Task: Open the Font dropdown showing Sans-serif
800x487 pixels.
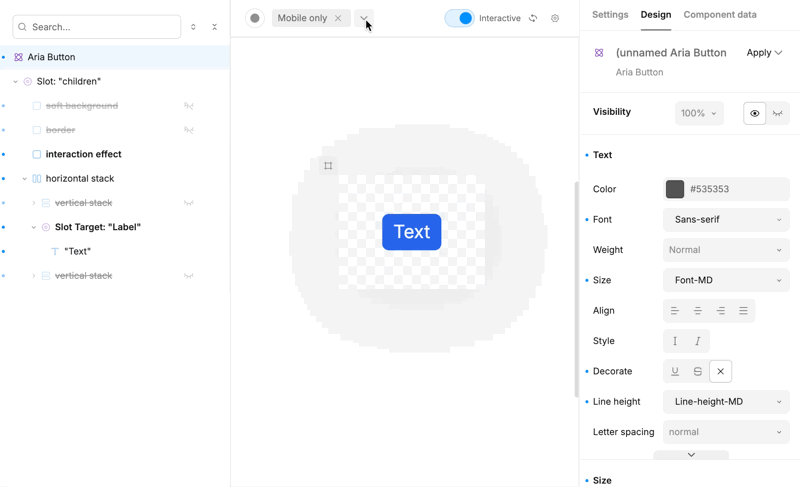Action: tap(726, 220)
